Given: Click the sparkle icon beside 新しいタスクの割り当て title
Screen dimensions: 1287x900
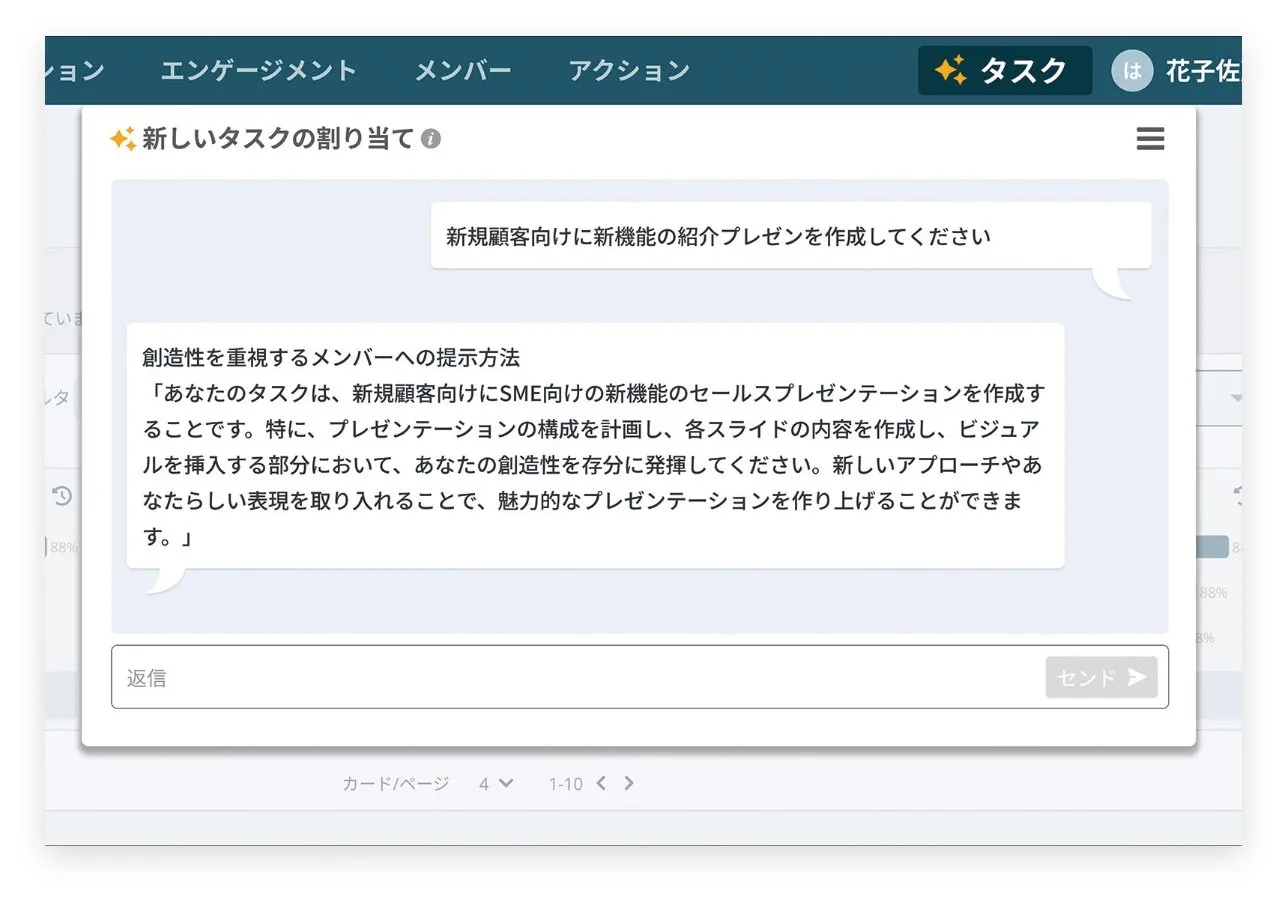Looking at the screenshot, I should coord(122,139).
